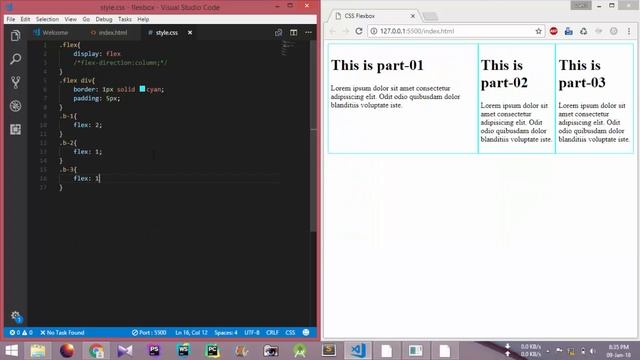Open the Explorer view in VS Code
Viewport: 640px width, 360px height.
coord(16,36)
